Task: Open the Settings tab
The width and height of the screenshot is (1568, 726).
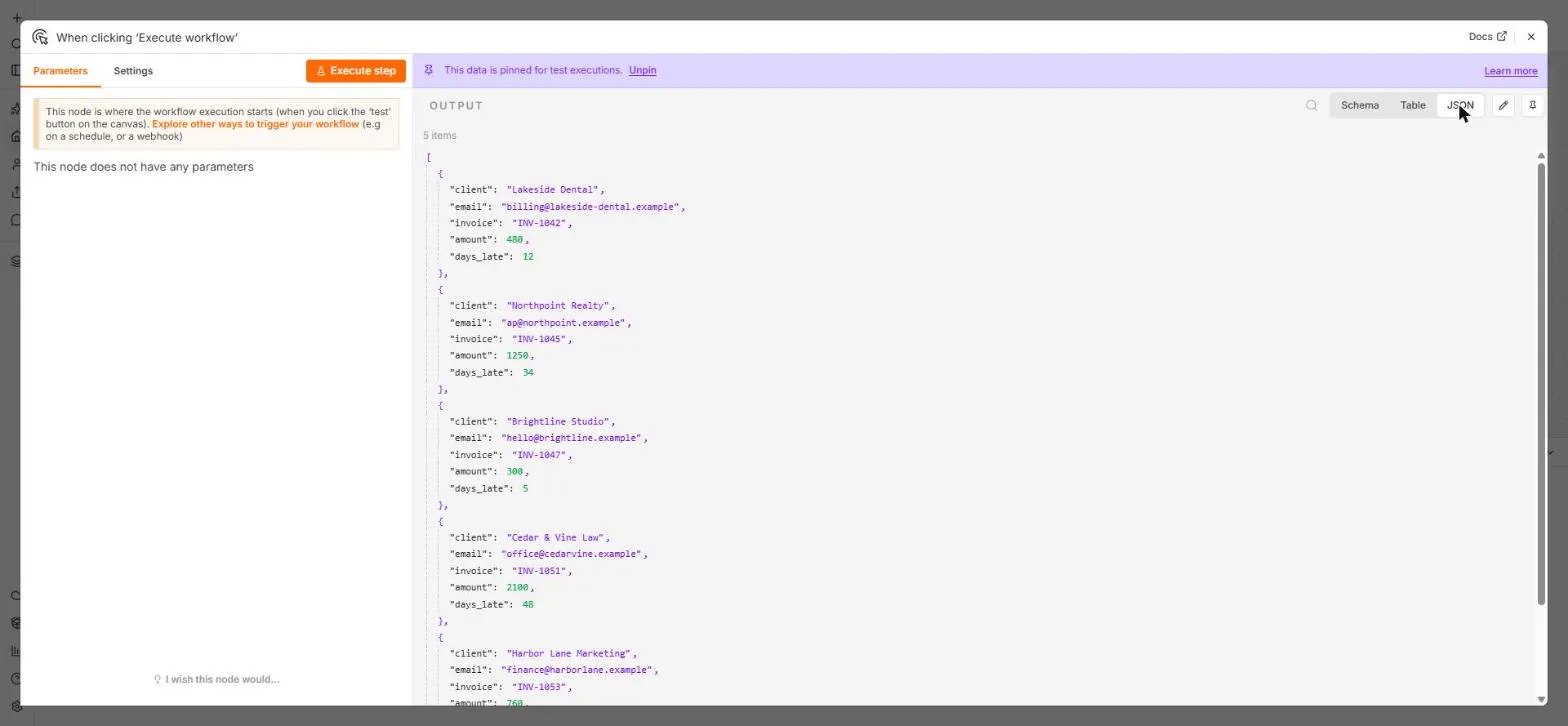Action: click(133, 71)
